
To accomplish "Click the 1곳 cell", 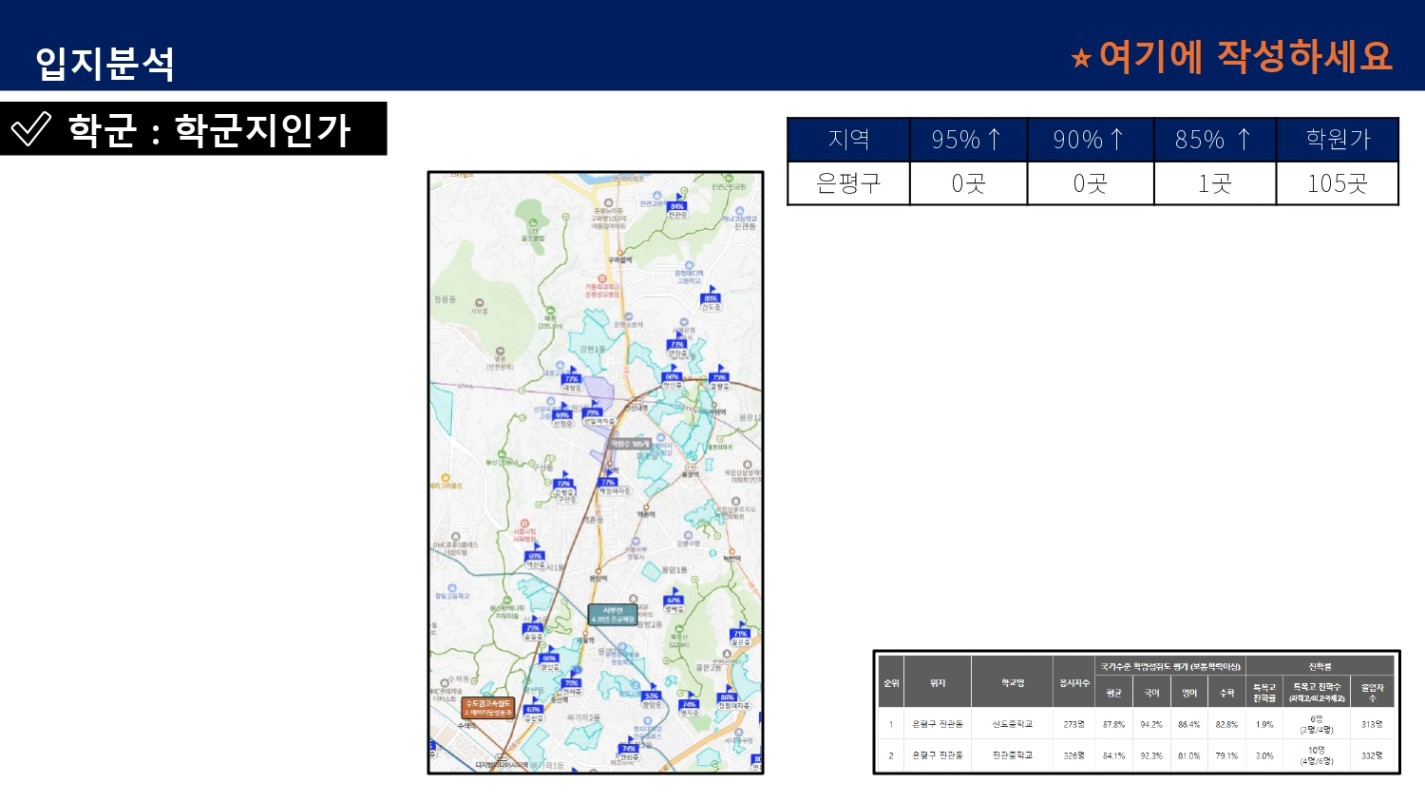I will pos(1215,183).
